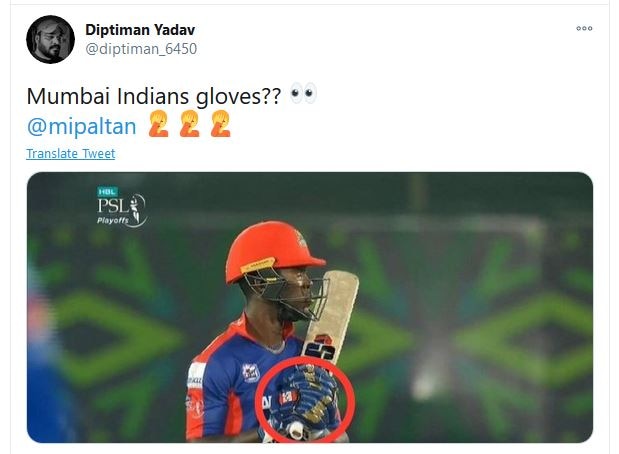
Task: Click the Translate Tweet link
Action: (71, 154)
